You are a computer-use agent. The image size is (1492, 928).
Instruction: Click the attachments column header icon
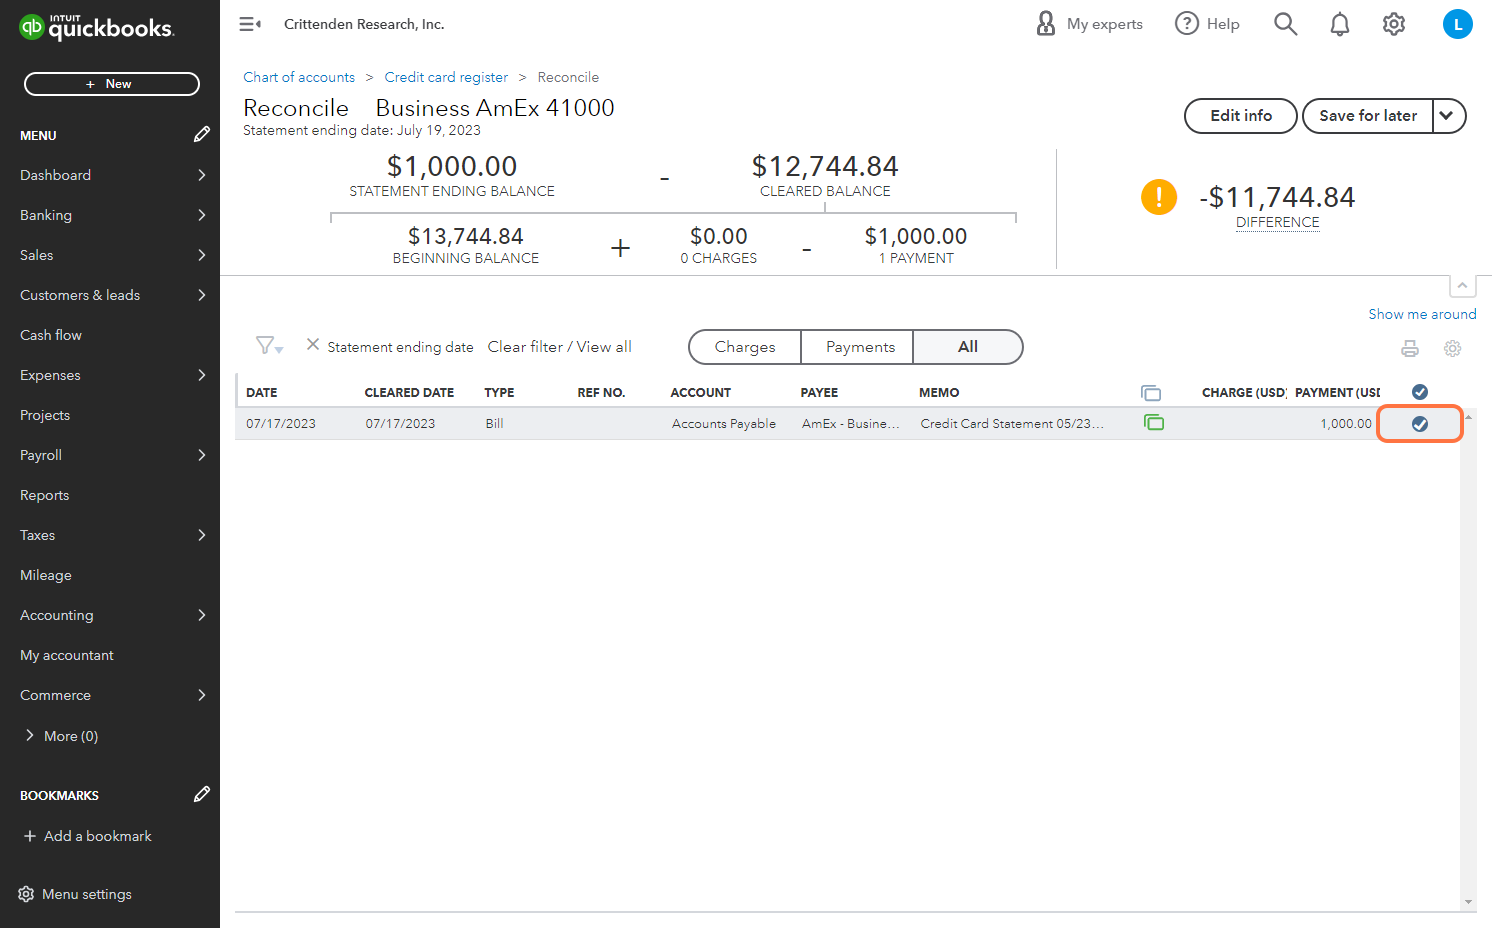(x=1151, y=393)
